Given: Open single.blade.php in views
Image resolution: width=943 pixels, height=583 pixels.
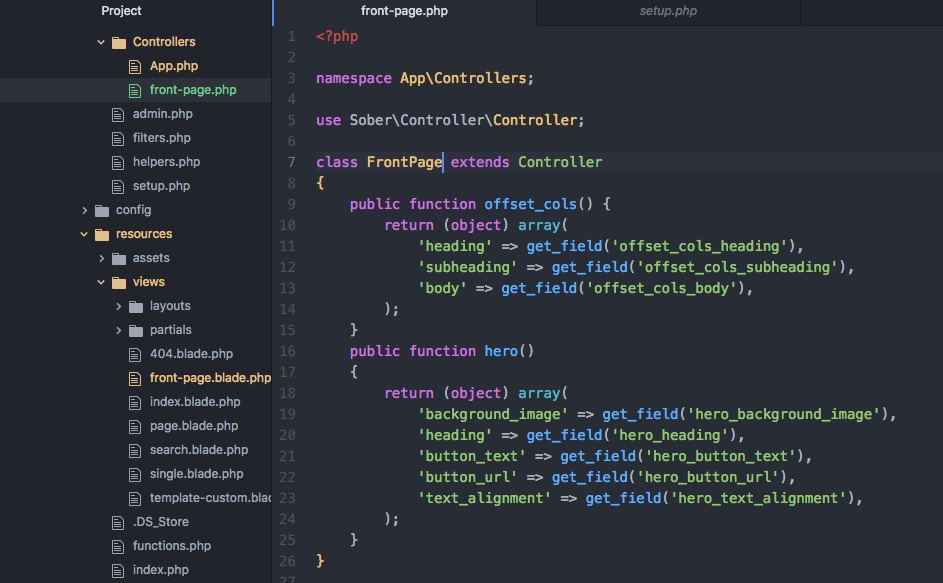Looking at the screenshot, I should pyautogui.click(x=197, y=474).
